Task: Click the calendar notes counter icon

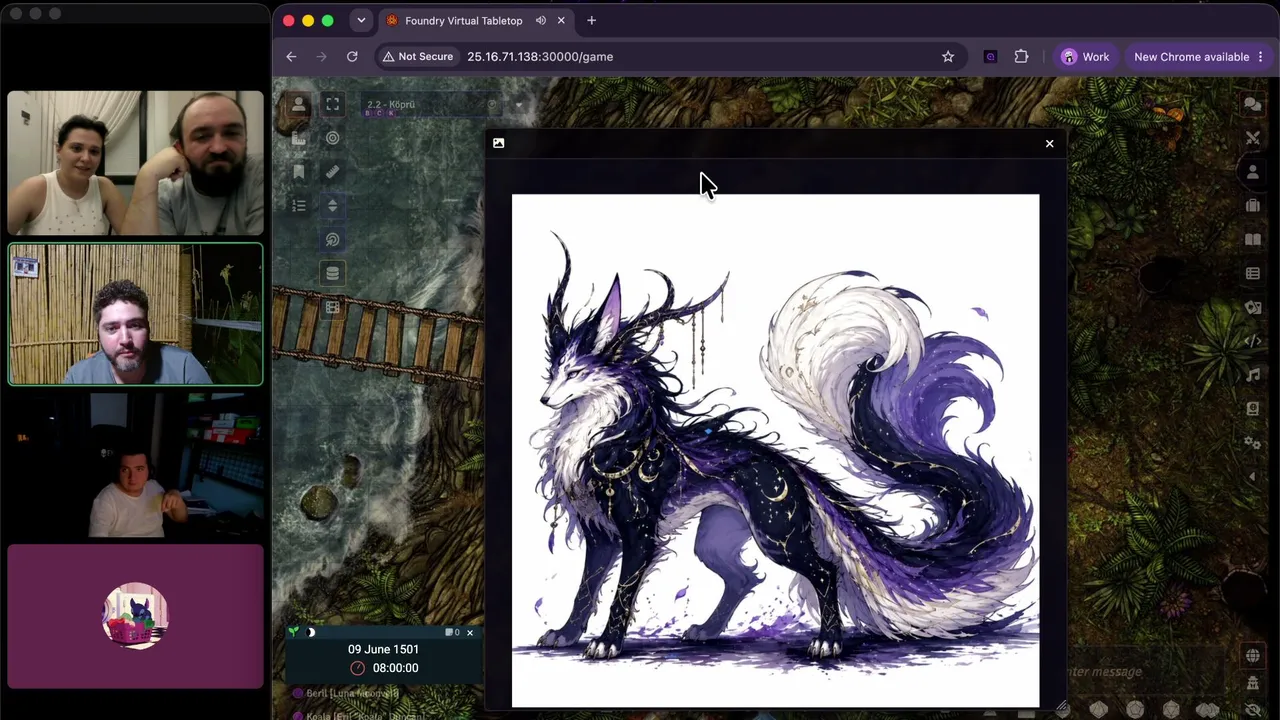Action: pos(452,632)
